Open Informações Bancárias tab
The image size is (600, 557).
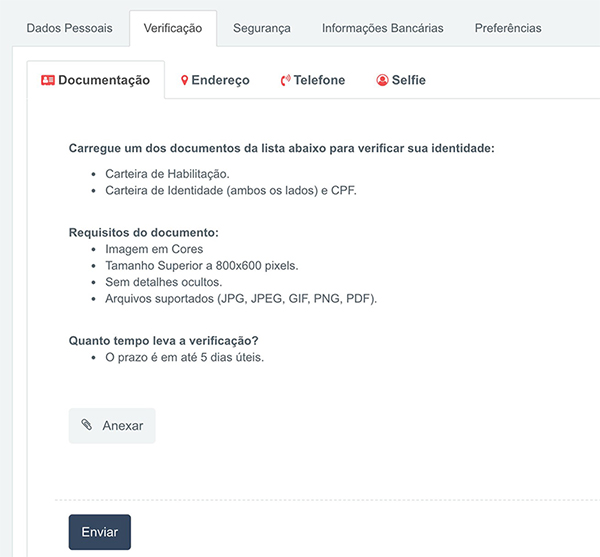(x=383, y=28)
